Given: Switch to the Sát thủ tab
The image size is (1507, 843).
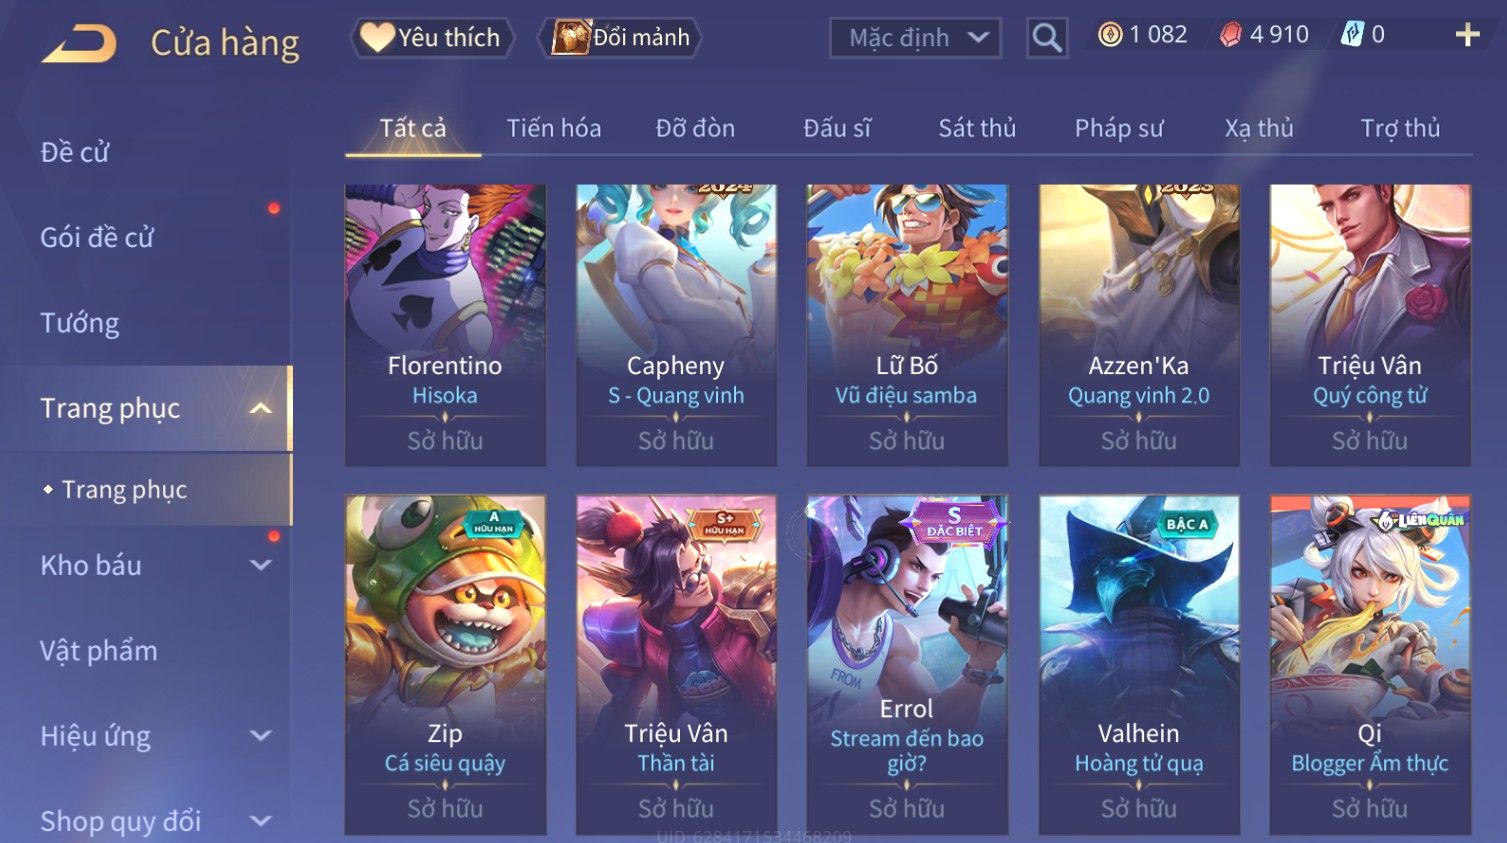Looking at the screenshot, I should click(977, 128).
